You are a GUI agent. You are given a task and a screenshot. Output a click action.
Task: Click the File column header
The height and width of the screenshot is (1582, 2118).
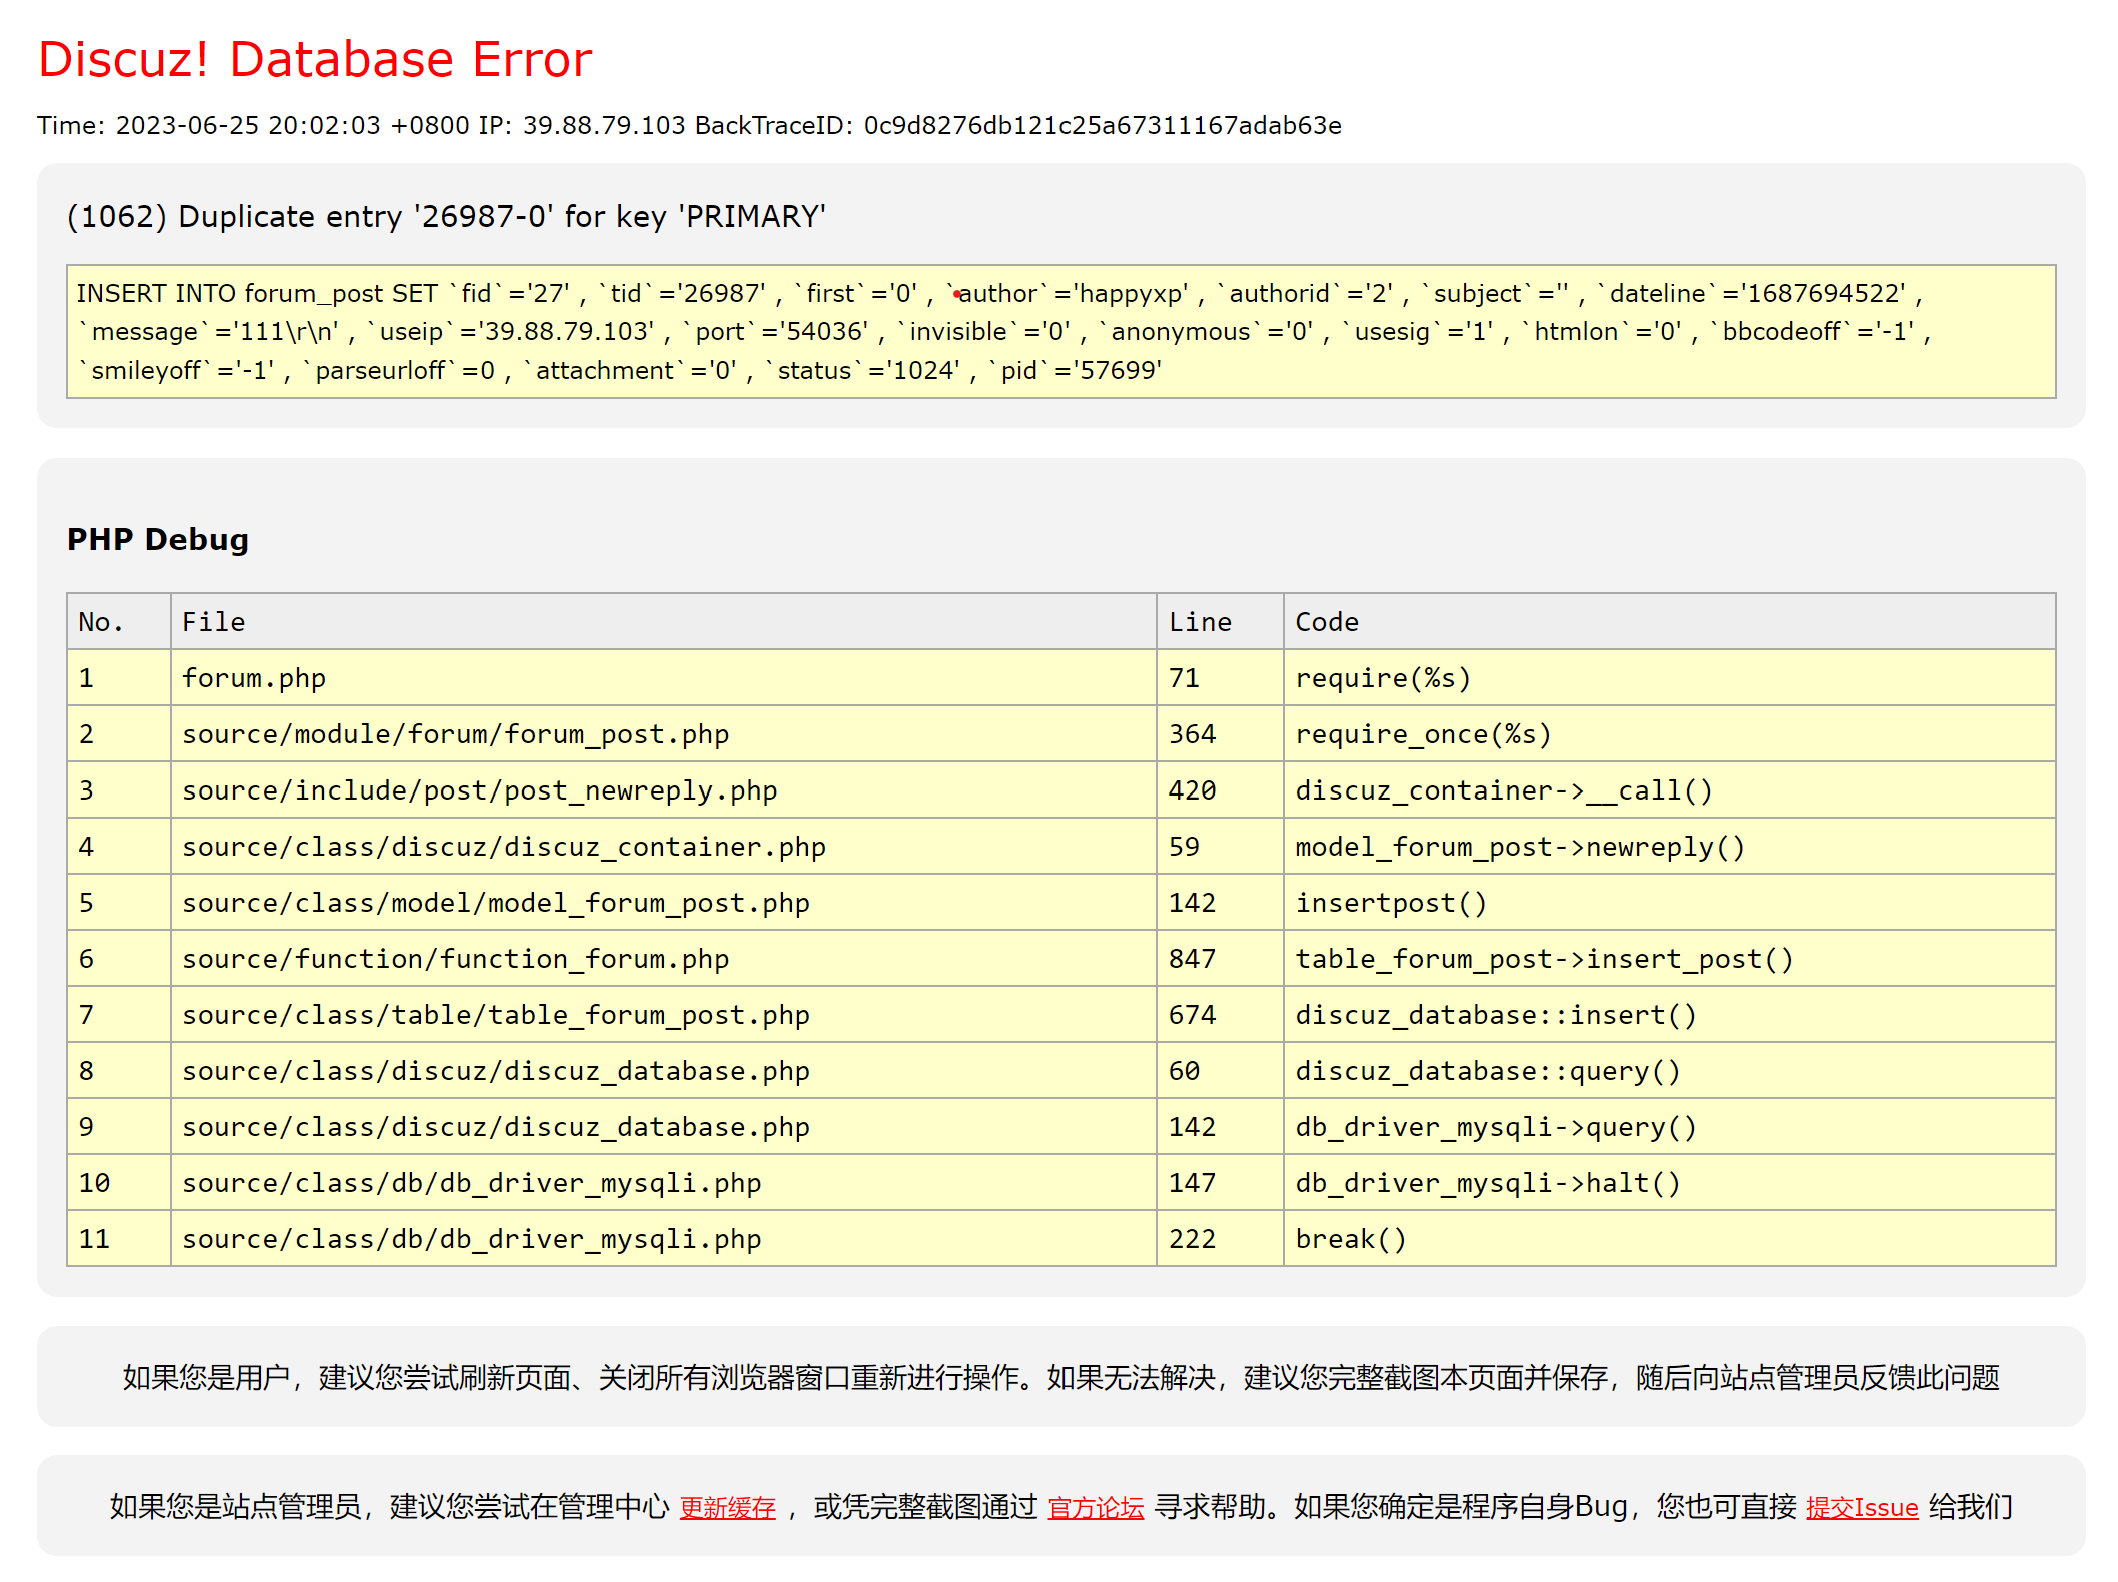tap(214, 622)
